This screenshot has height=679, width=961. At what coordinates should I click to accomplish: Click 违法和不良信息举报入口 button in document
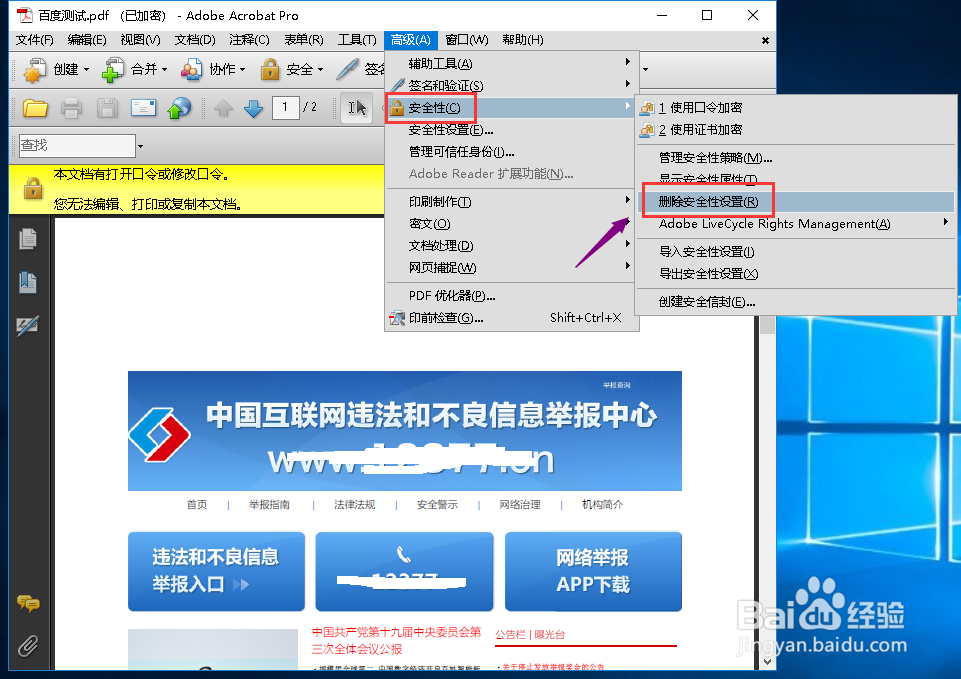click(x=216, y=571)
